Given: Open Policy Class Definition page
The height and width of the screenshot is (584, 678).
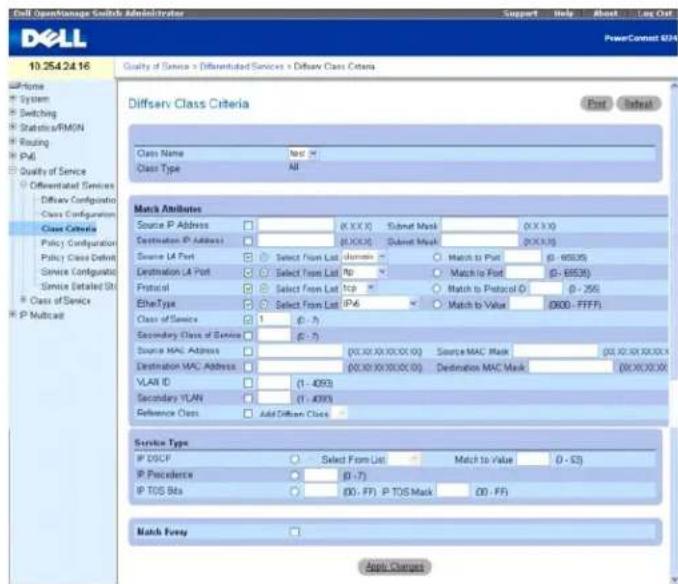Looking at the screenshot, I should [78, 258].
